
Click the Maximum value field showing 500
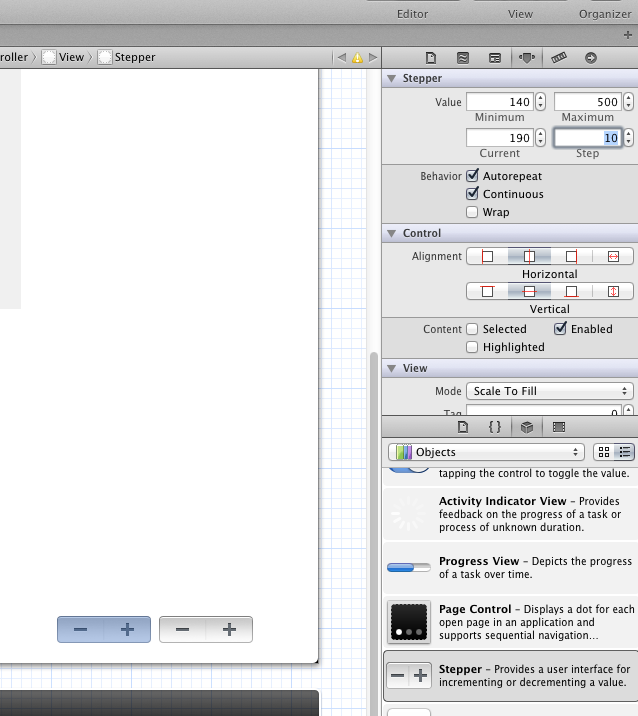point(588,101)
